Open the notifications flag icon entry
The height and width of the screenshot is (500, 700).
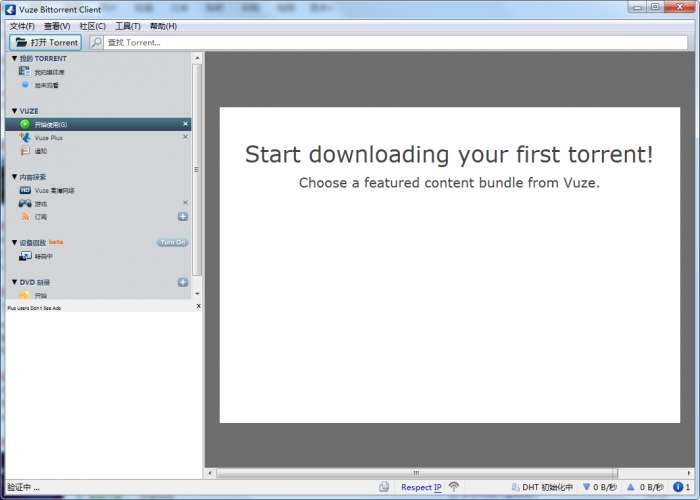tap(25, 151)
